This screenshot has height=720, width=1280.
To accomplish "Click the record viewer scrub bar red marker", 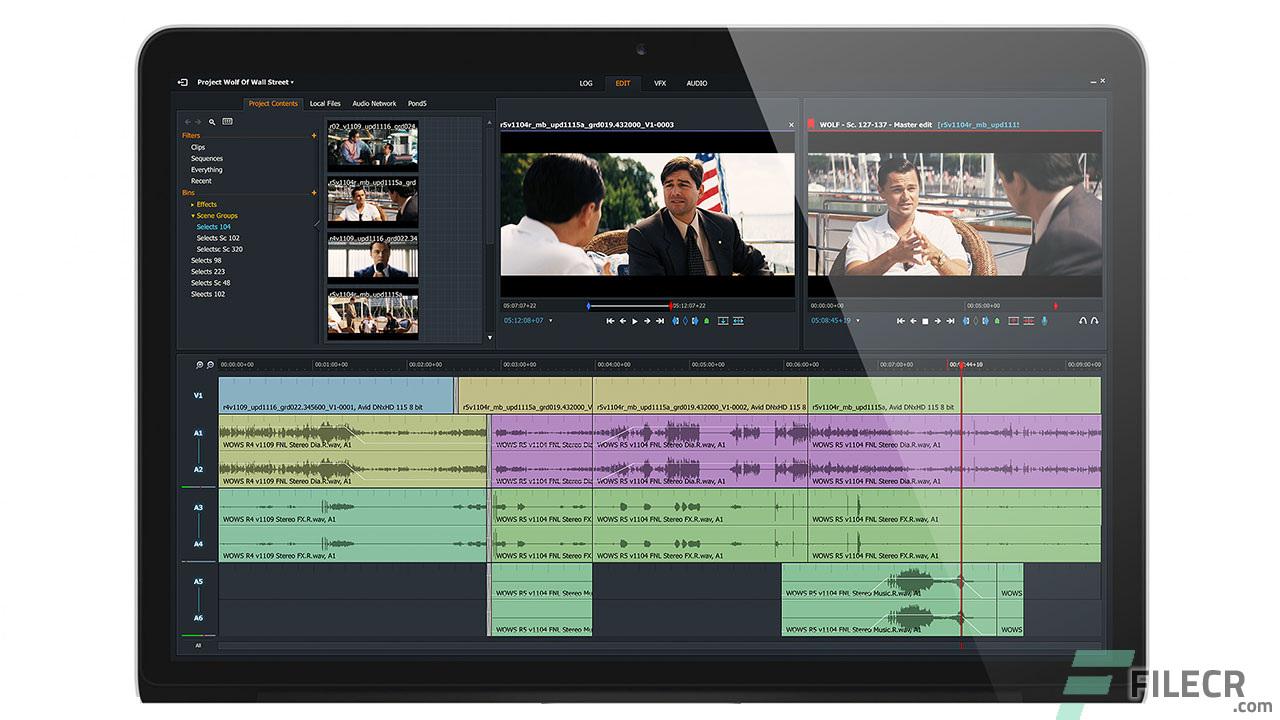I will [1055, 305].
